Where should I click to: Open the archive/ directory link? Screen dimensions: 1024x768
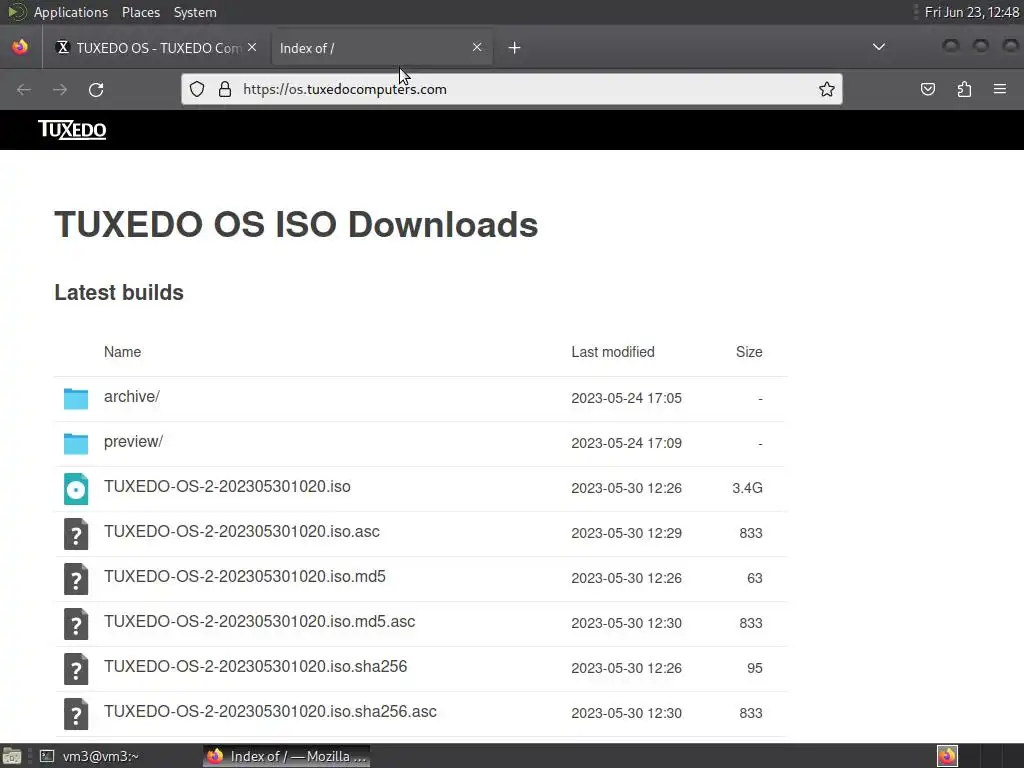[131, 396]
